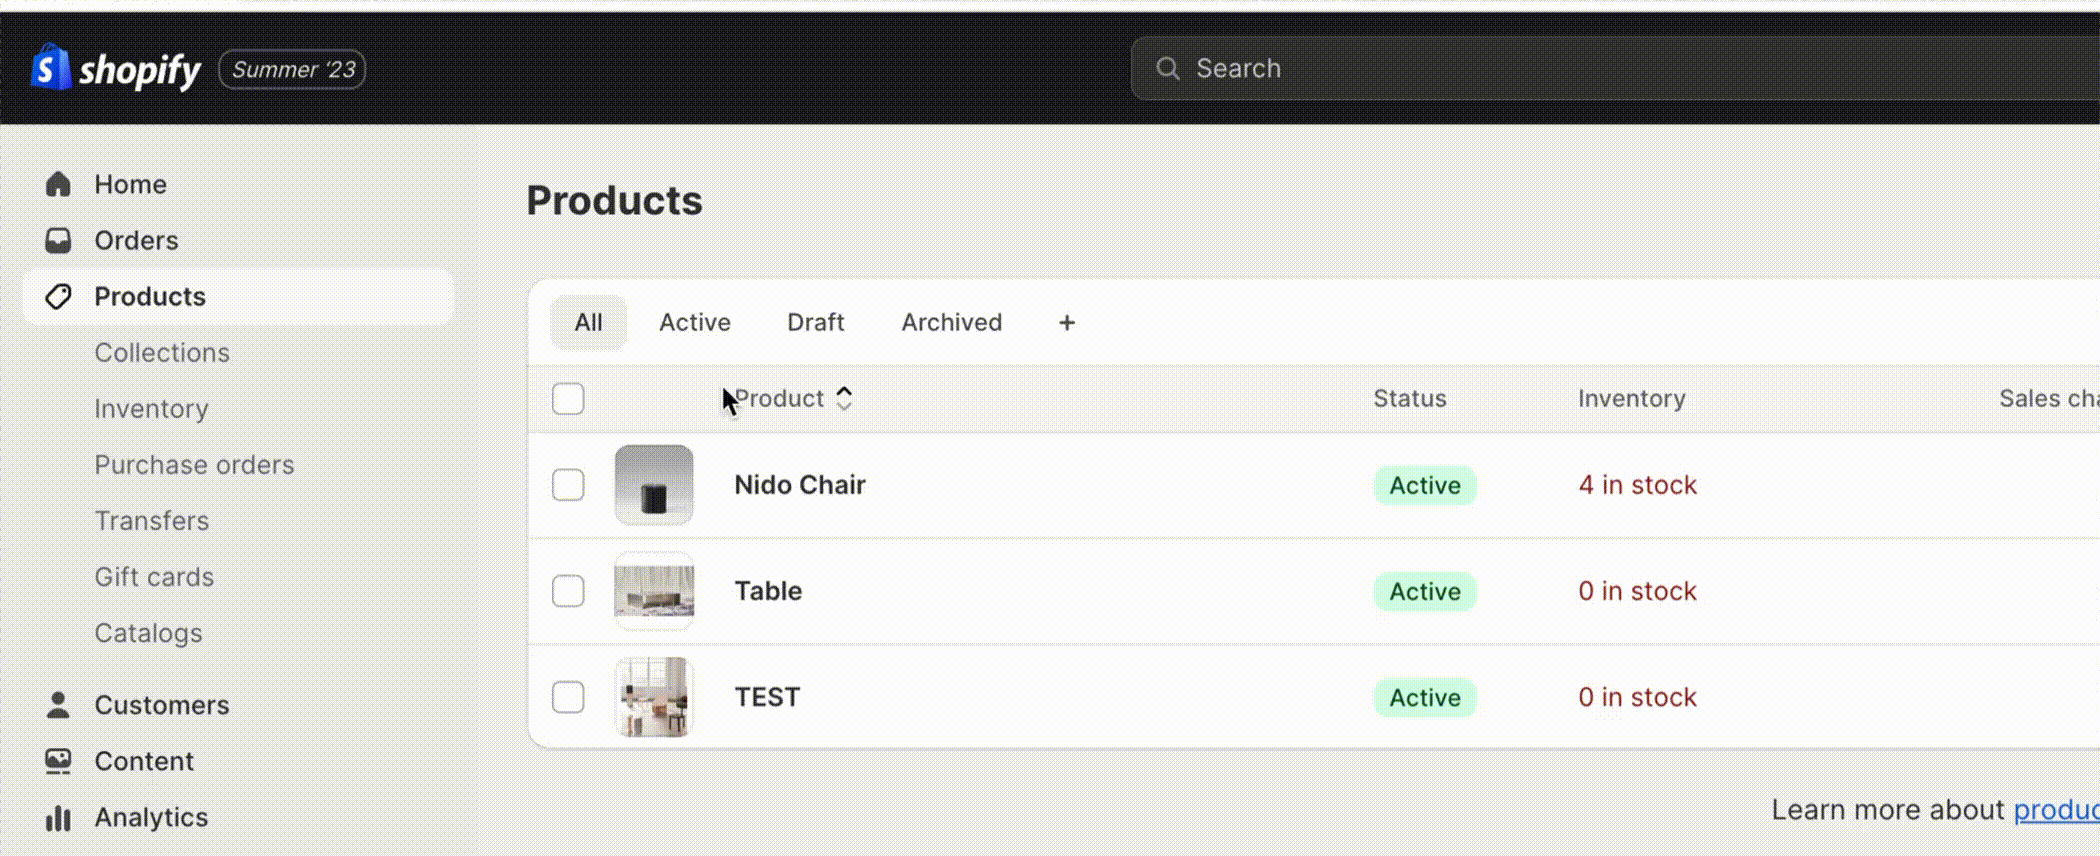Switch to the Archived tab
Screen dimensions: 2100x856
pos(951,322)
